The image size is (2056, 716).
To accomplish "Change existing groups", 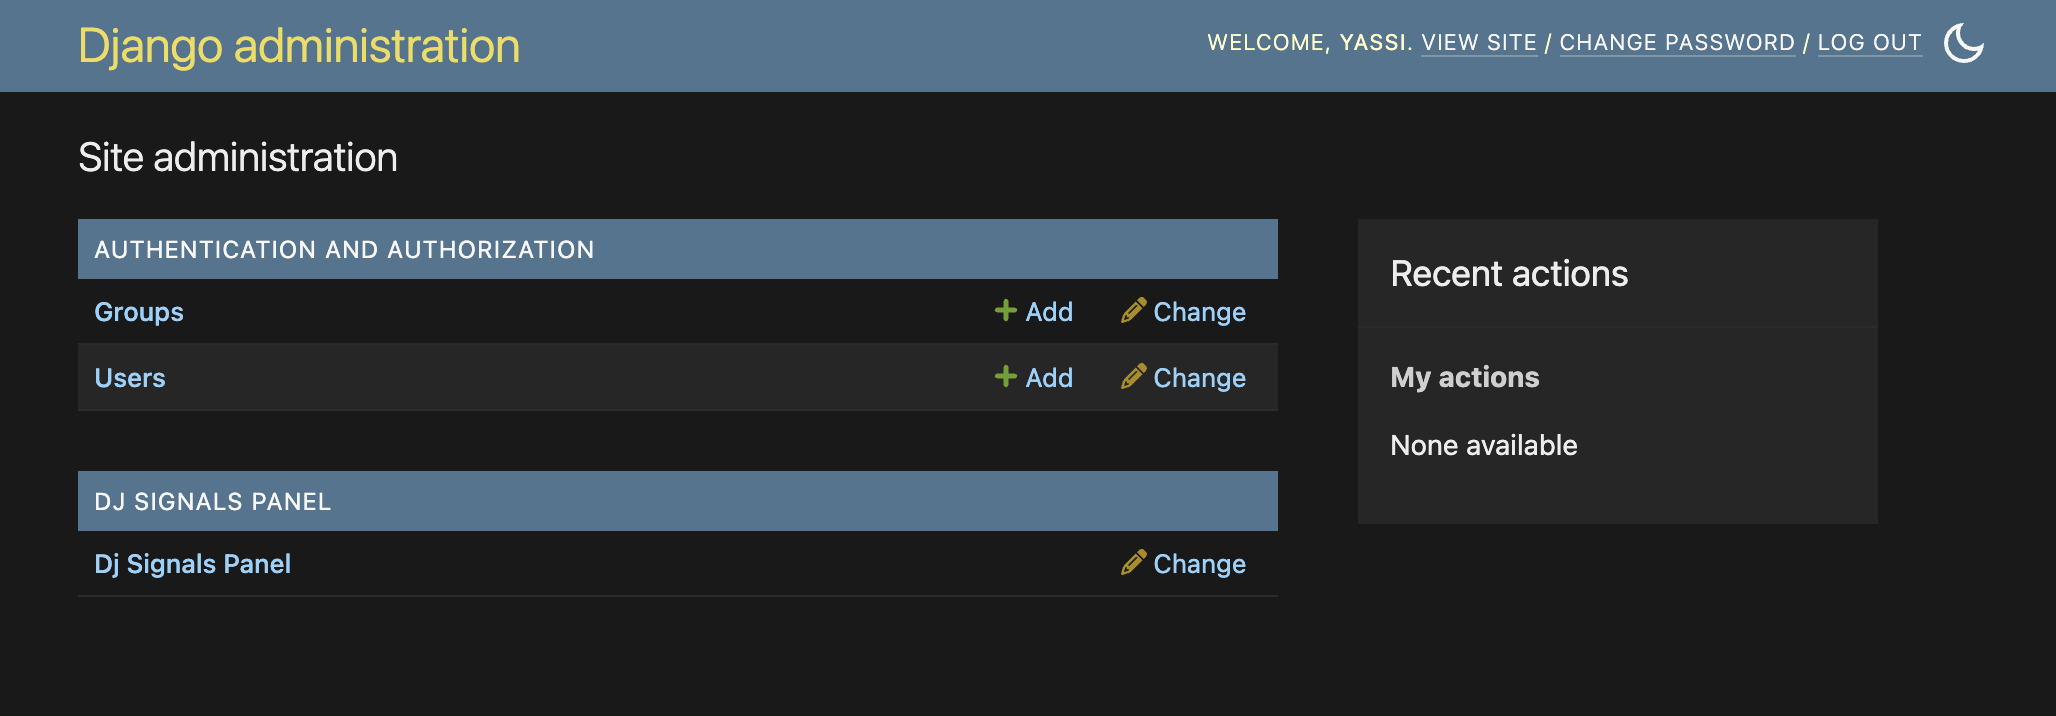I will click(1199, 312).
